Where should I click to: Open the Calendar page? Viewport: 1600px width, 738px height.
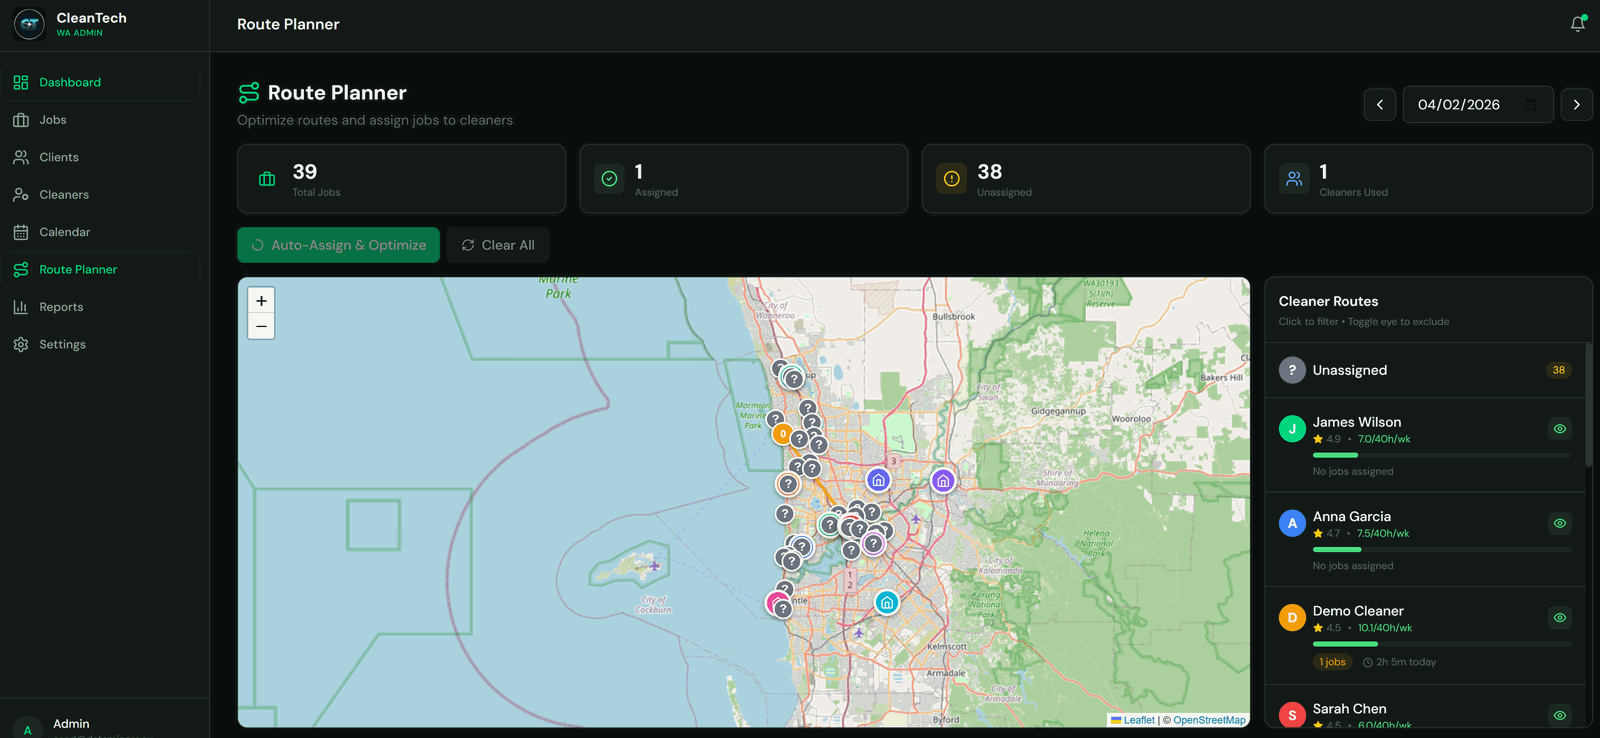click(100, 232)
